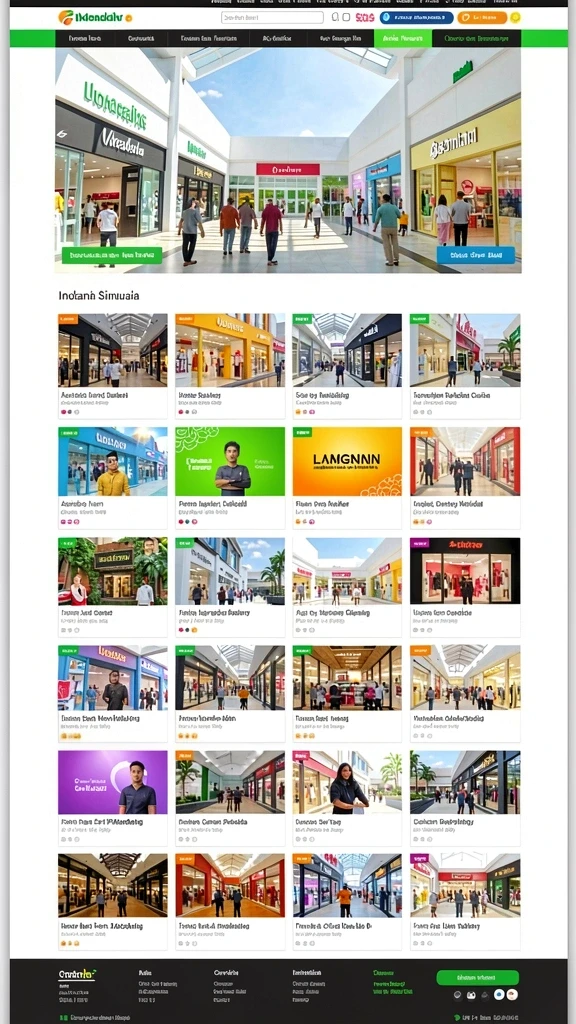The height and width of the screenshot is (1024, 576).
Task: Click the "Inotanh Simuaia" section heading
Action: [x=99, y=296]
